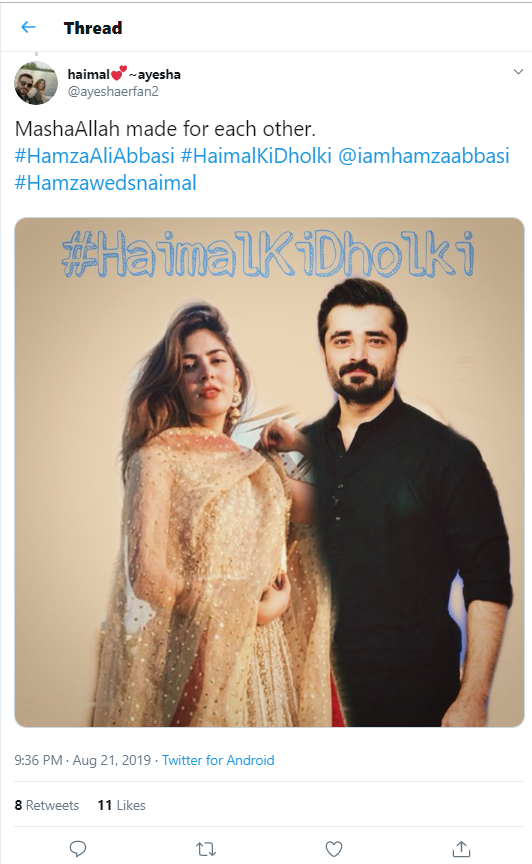532x864 pixels.
Task: Click the red hearts emoji in display name
Action: (x=119, y=73)
